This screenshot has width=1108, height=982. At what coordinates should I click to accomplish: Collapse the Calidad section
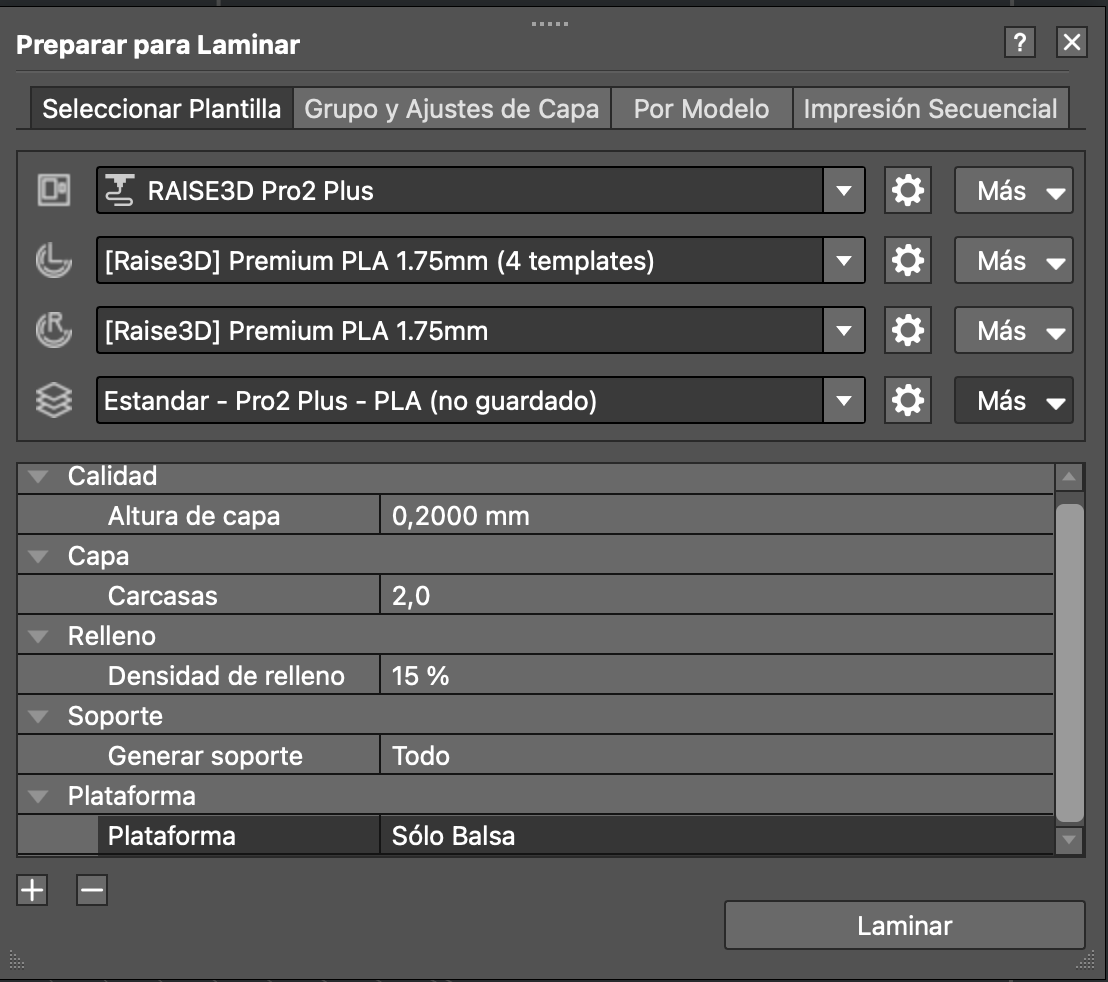(38, 477)
